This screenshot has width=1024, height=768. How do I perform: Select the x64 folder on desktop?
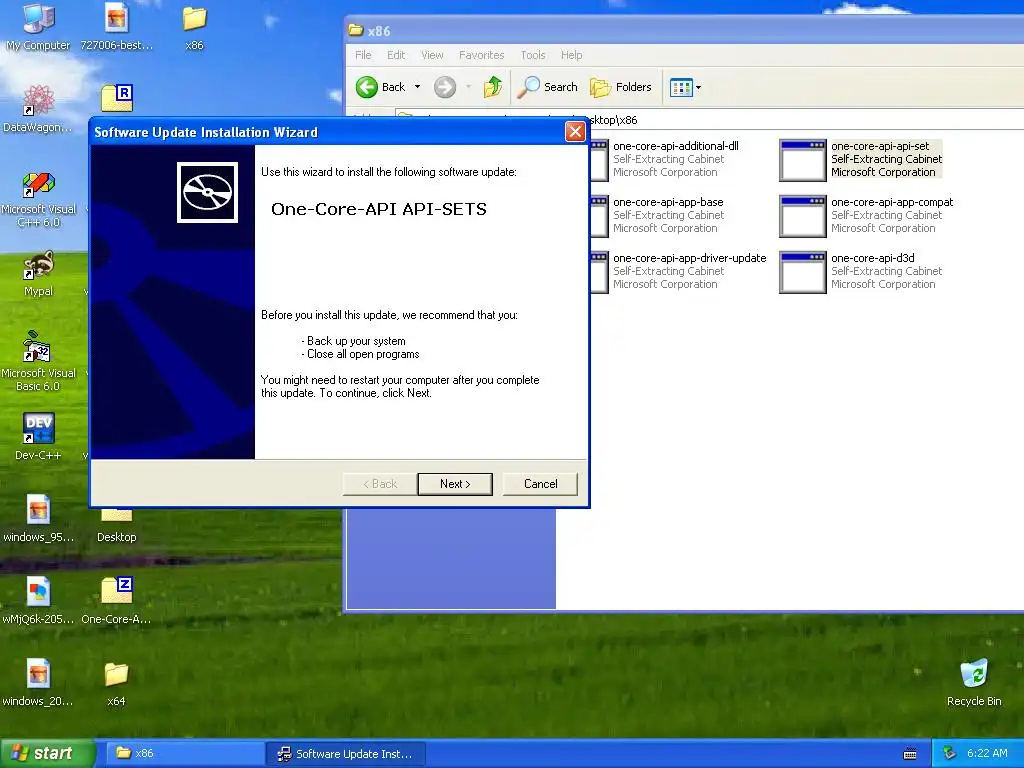(116, 683)
